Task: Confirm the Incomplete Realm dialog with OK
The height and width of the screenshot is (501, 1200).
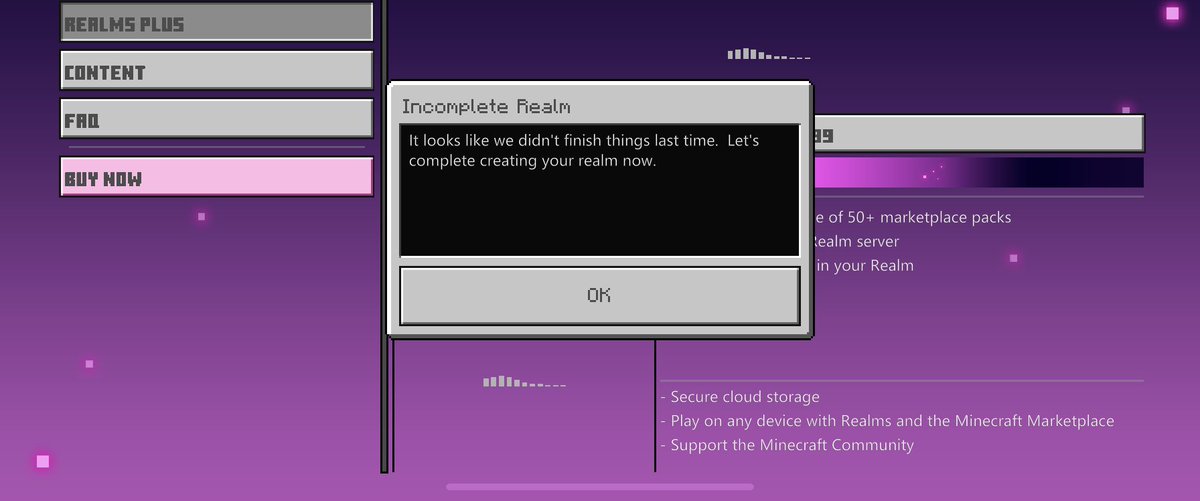Action: (x=599, y=295)
